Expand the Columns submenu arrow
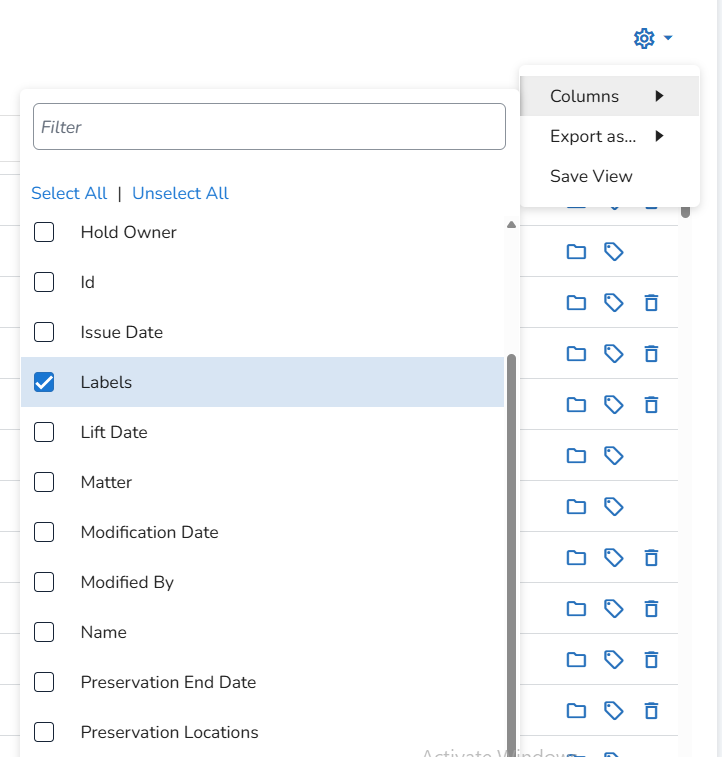Screen dimensions: 722x757 [659, 96]
